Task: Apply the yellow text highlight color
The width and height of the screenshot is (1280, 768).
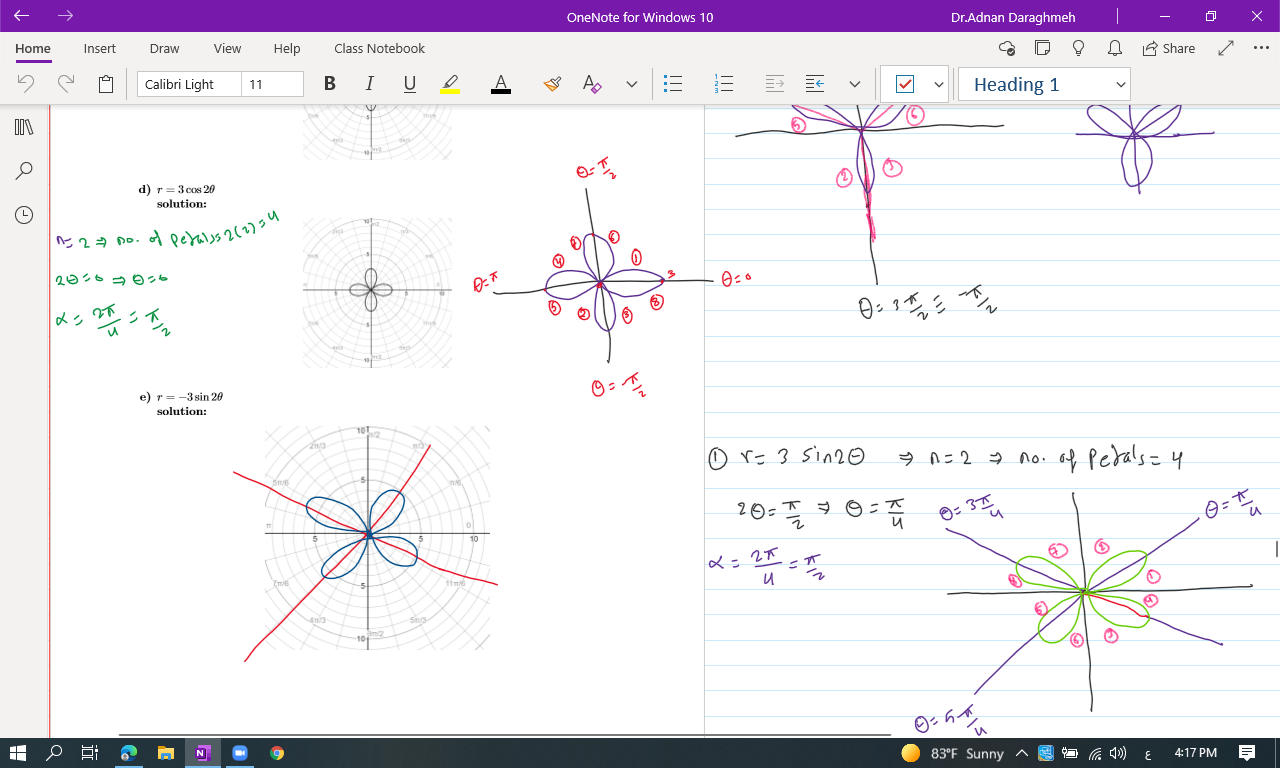Action: click(x=450, y=84)
